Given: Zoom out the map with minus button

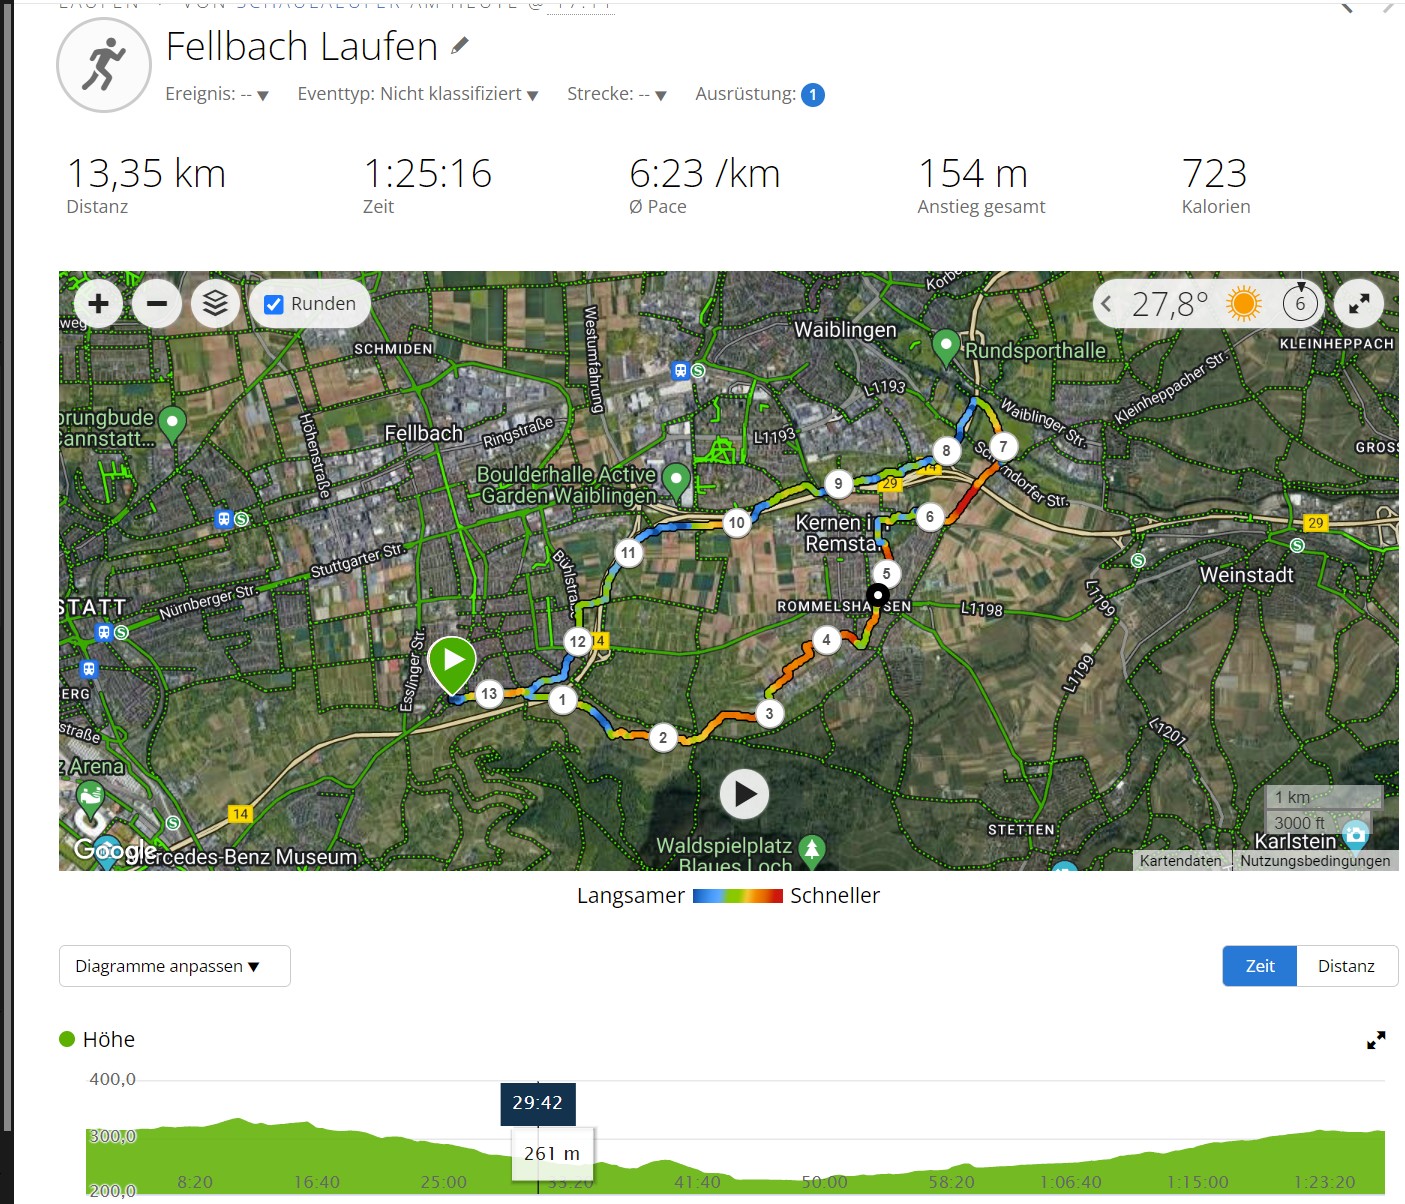Looking at the screenshot, I should click(x=157, y=303).
